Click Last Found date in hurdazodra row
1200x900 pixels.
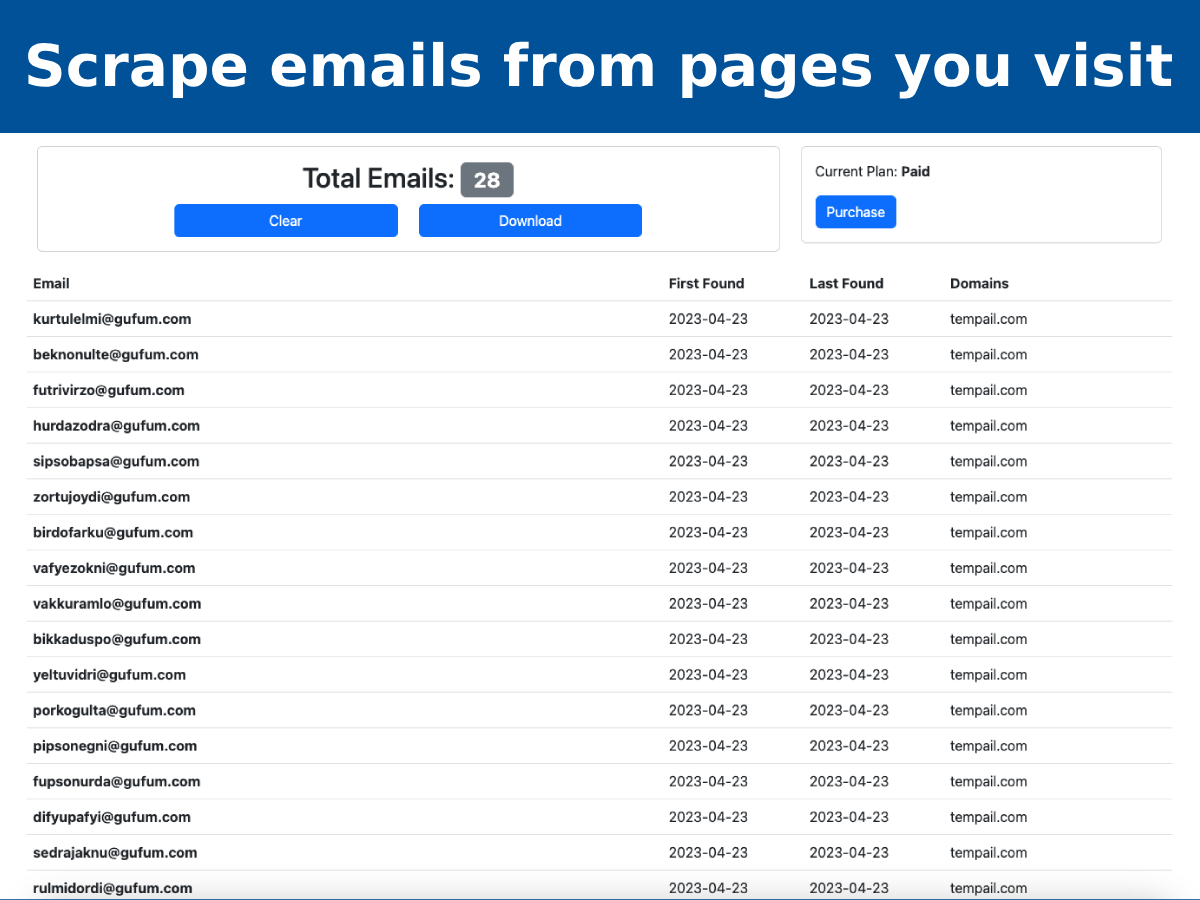849,426
